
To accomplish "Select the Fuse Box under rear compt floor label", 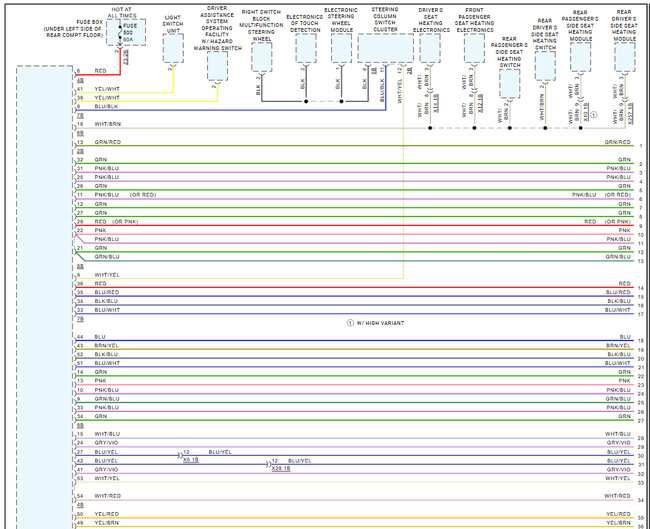I will 73,29.
